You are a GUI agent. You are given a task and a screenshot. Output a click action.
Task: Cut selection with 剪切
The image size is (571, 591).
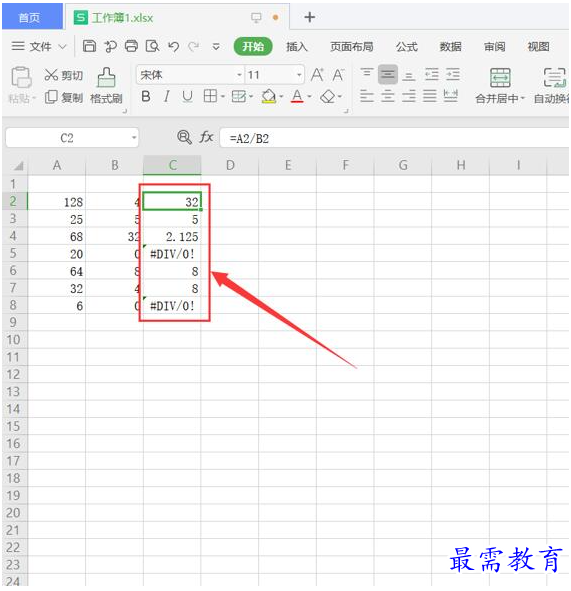(63, 75)
